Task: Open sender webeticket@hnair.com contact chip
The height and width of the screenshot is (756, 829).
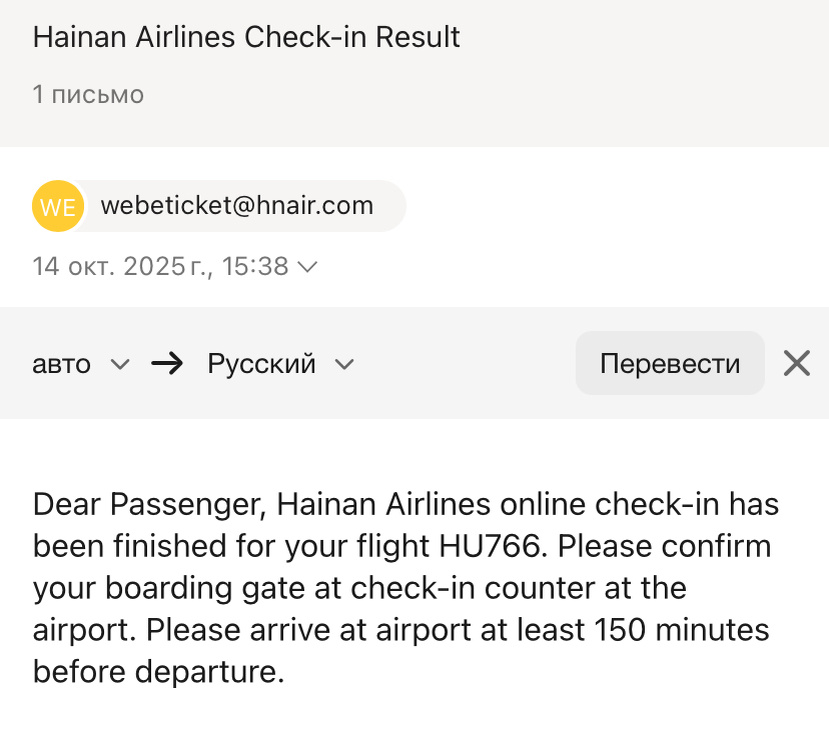Action: coord(237,206)
